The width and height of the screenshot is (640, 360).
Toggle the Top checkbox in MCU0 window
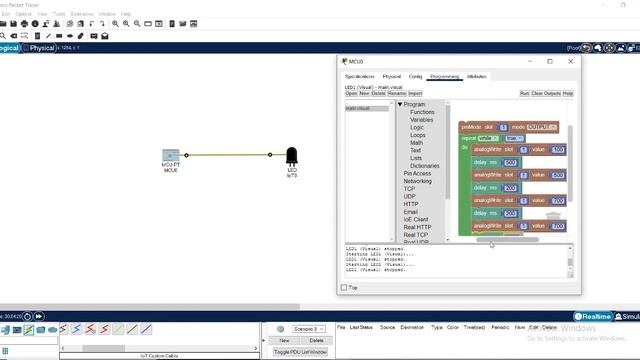(344, 288)
